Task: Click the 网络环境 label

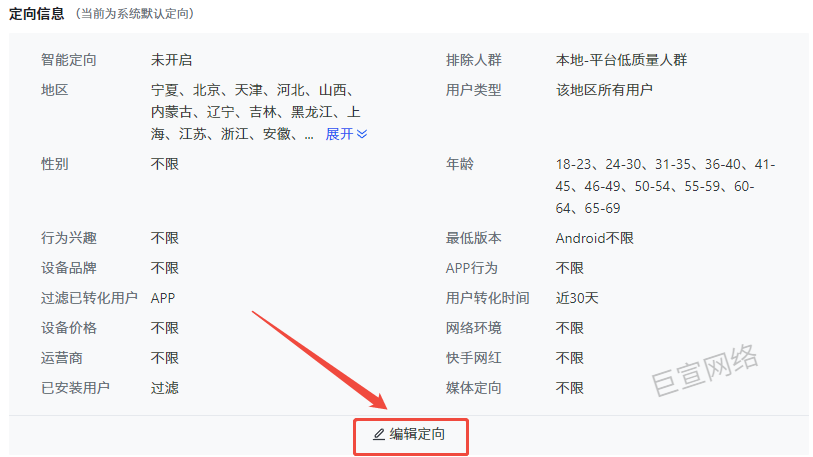Action: point(473,328)
